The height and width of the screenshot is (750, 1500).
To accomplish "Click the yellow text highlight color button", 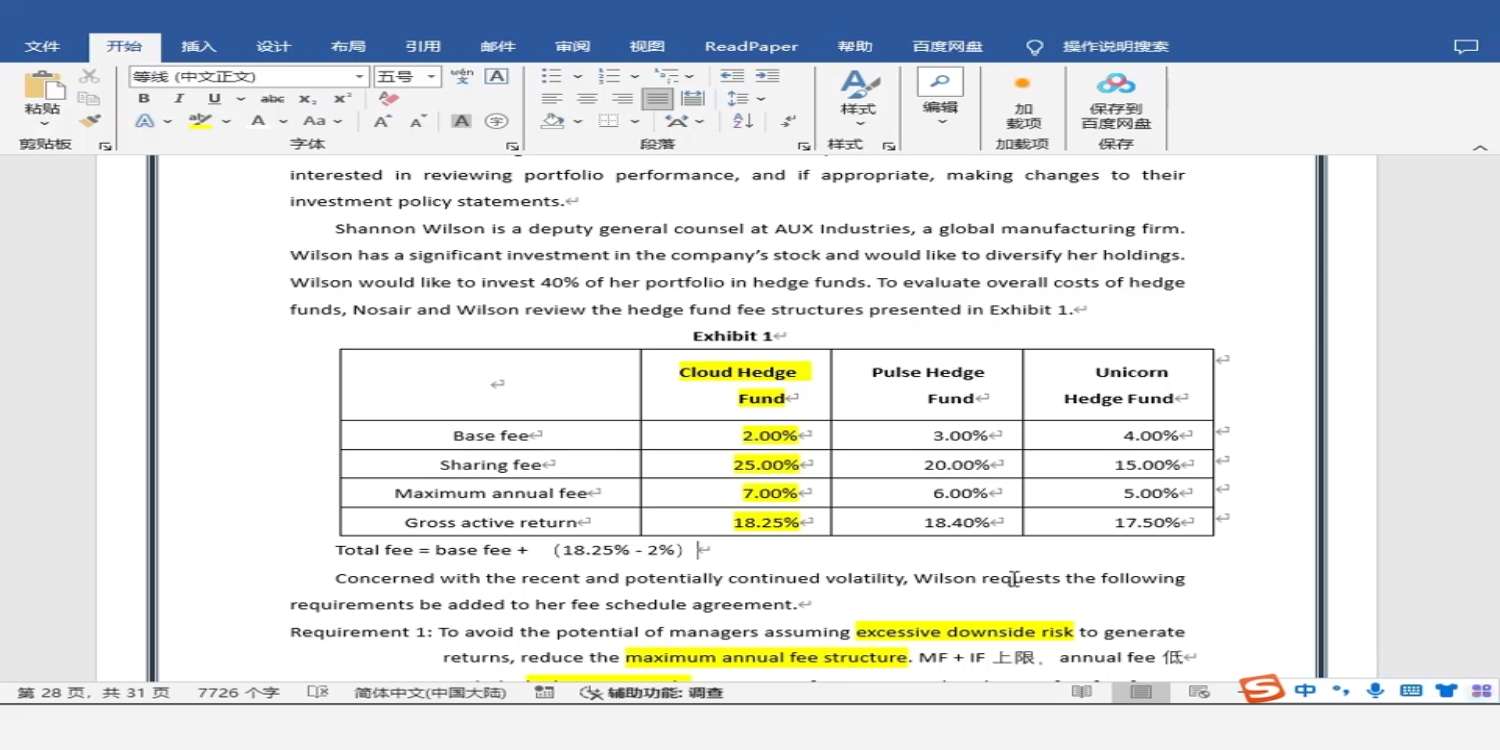I will [x=201, y=121].
